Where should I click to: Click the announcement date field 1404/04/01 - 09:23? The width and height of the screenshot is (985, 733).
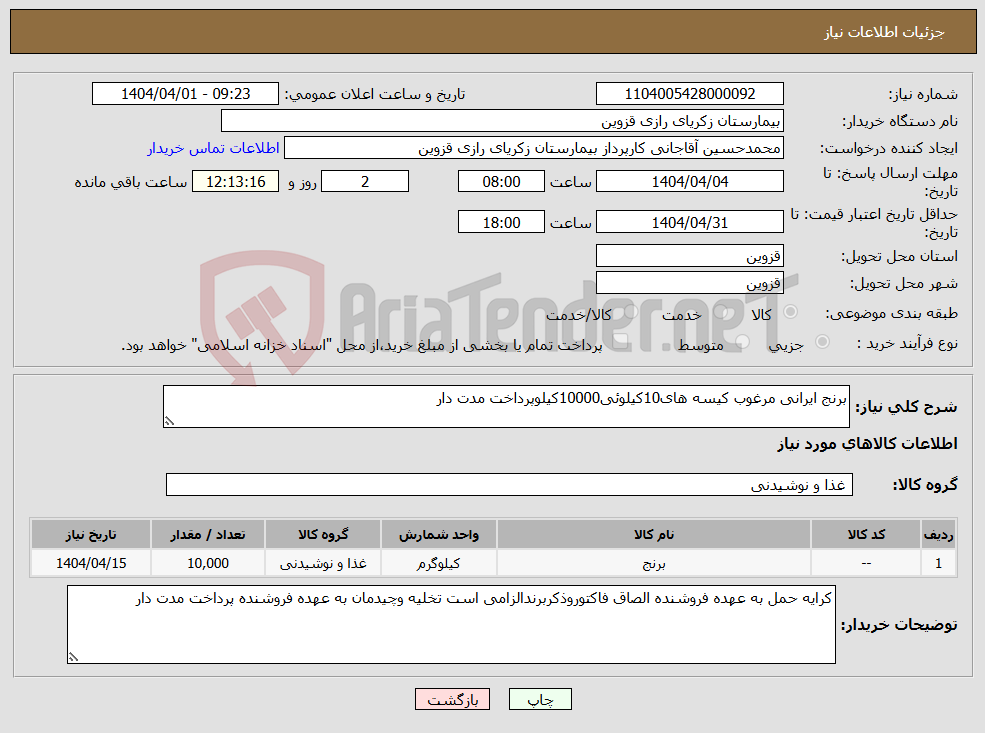185,94
